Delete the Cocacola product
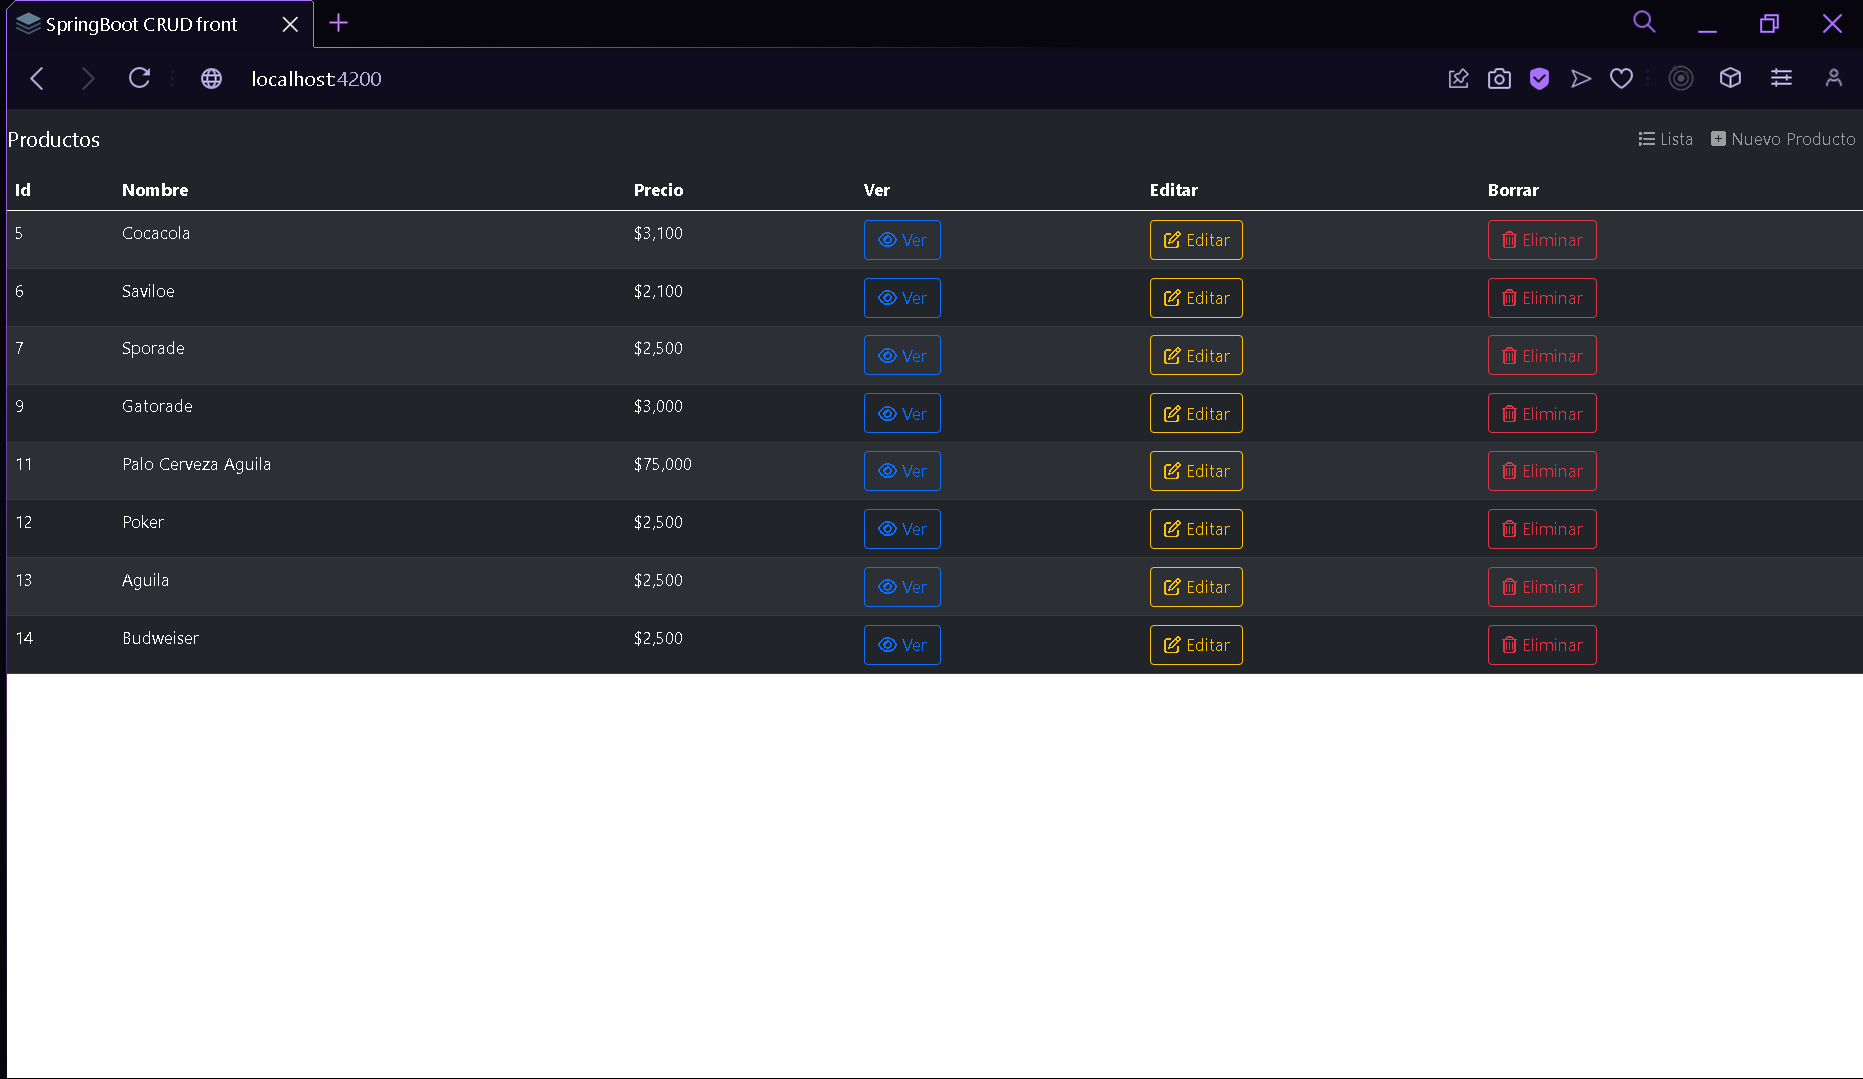1863x1079 pixels. coord(1542,240)
